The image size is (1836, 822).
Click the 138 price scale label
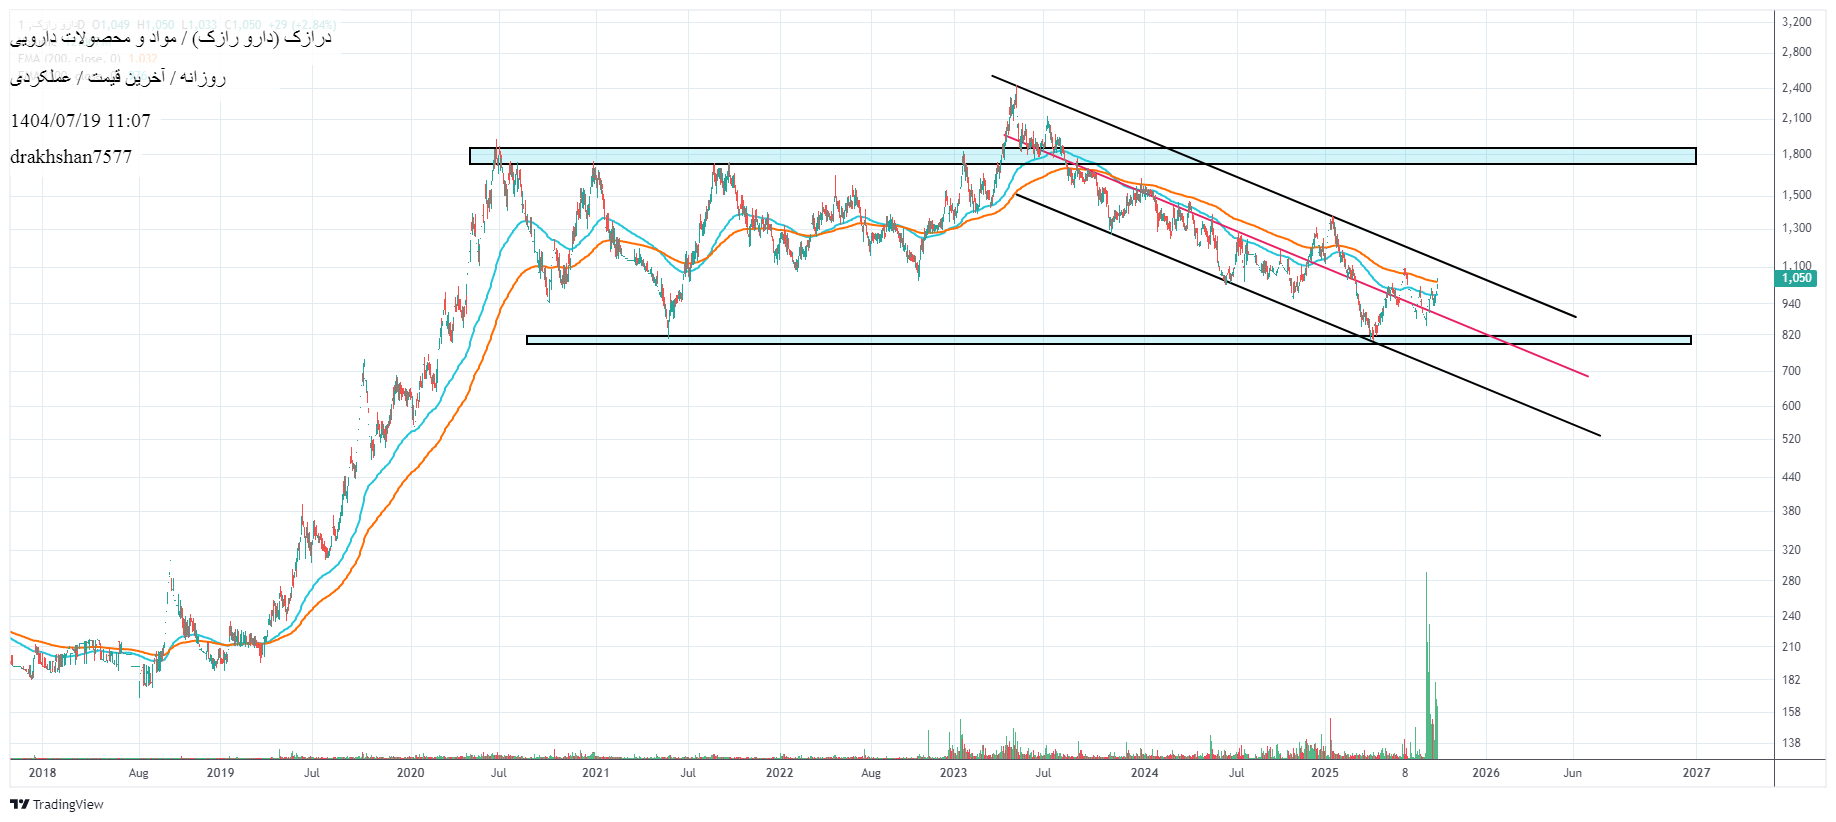1790,743
